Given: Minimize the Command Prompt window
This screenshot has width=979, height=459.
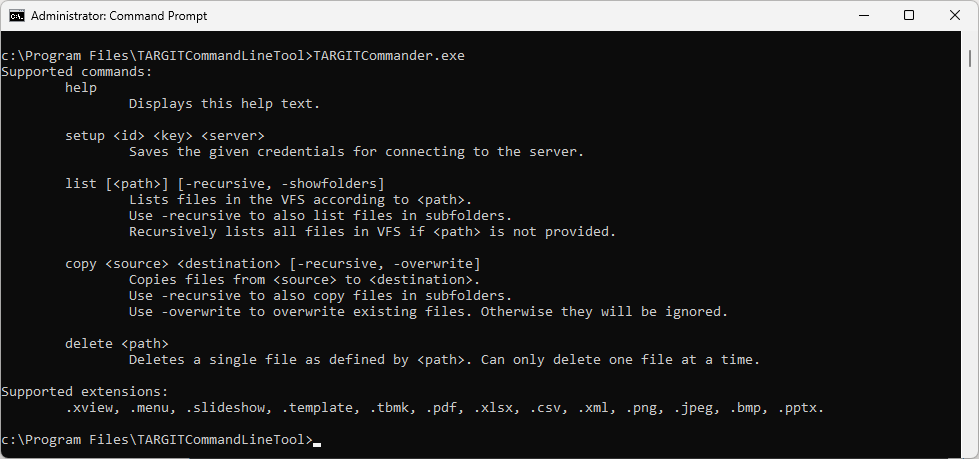Looking at the screenshot, I should (863, 16).
